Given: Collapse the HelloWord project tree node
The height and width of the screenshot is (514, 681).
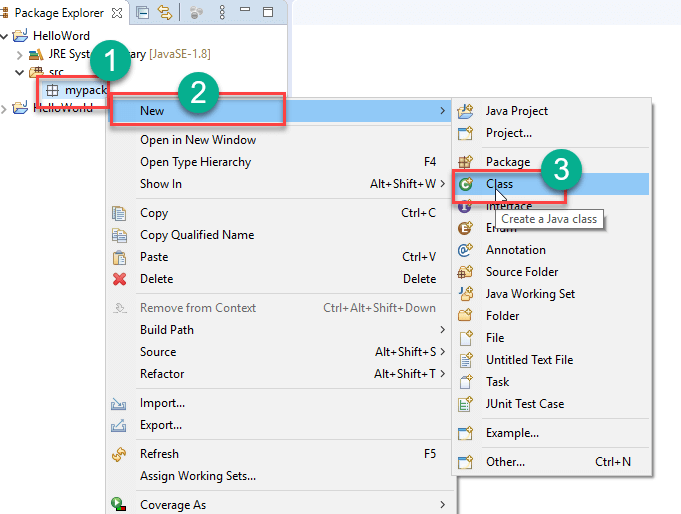Looking at the screenshot, I should pos(7,36).
